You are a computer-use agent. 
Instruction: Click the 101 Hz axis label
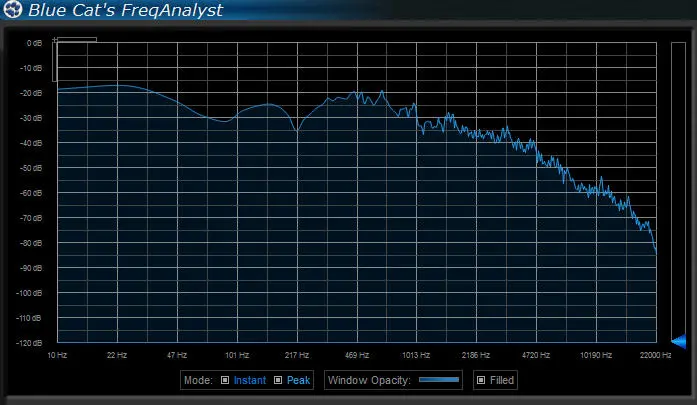tap(236, 355)
